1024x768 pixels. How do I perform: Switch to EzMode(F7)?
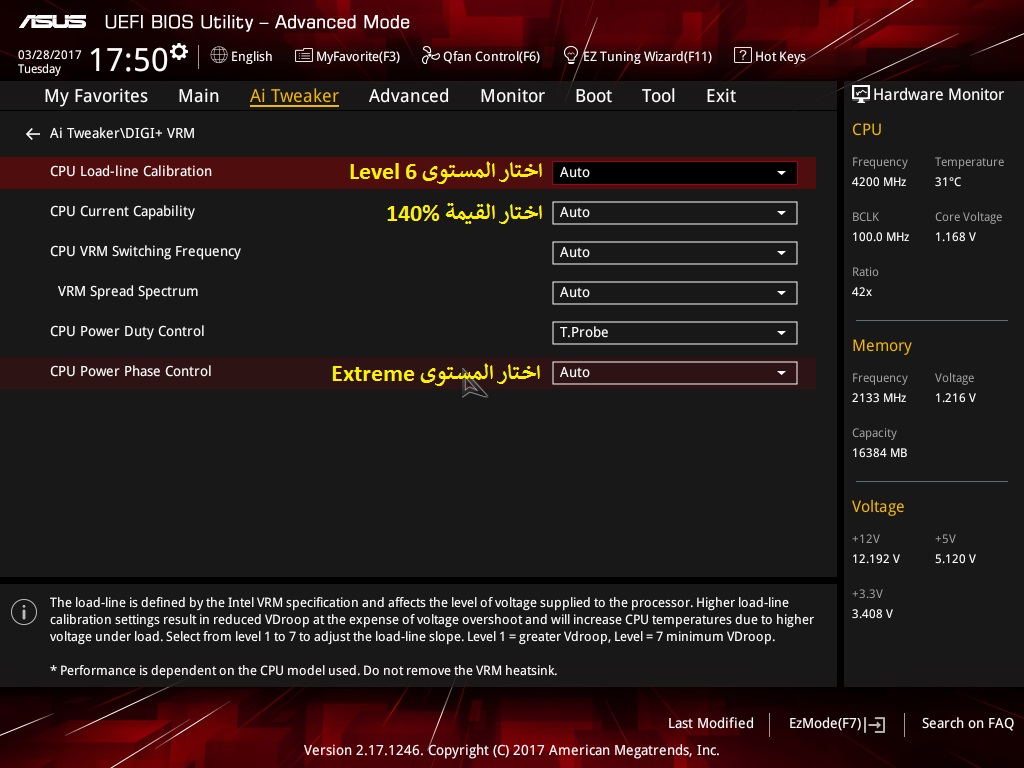837,724
